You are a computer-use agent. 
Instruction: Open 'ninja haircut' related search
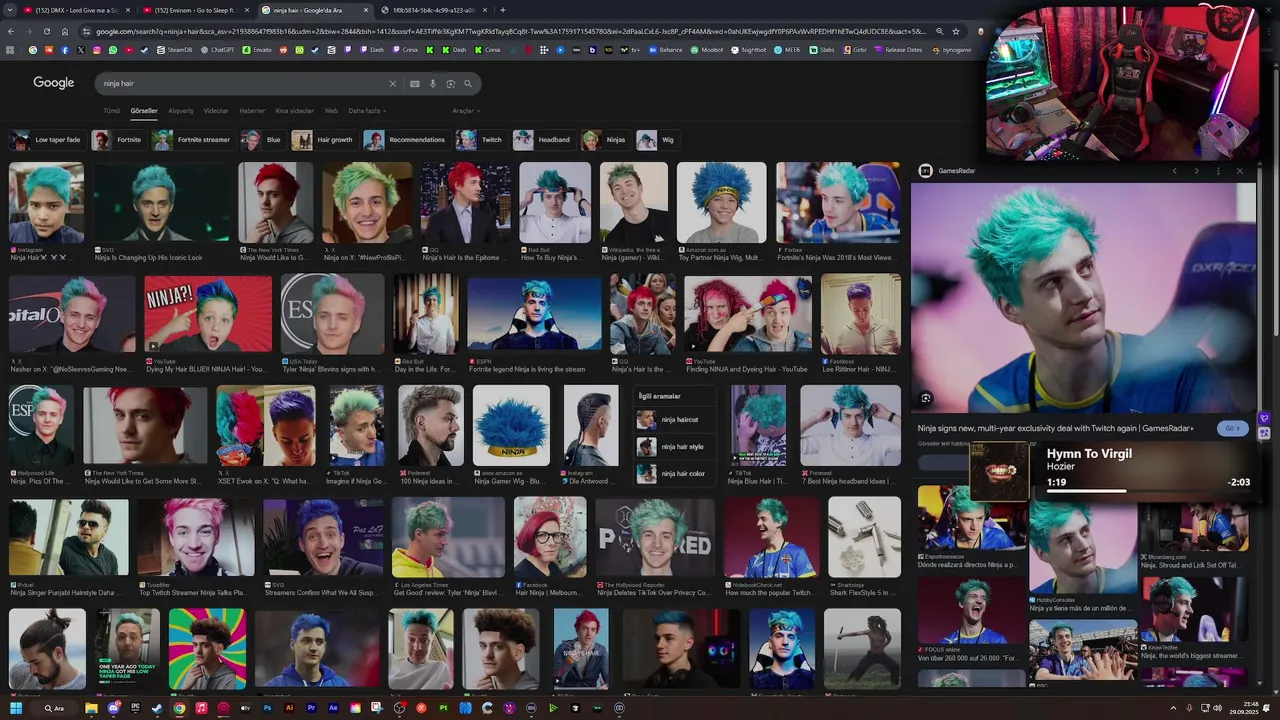coord(675,420)
